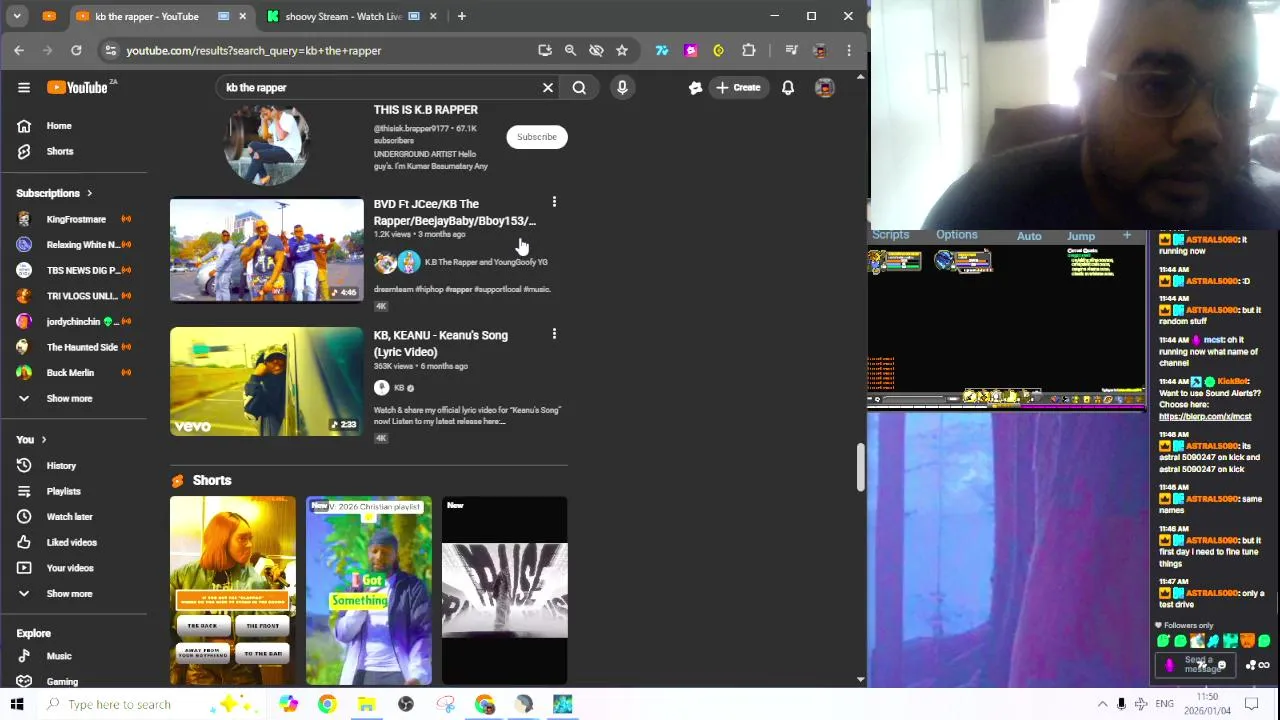Open the browser extensions puzzle icon
Screen dimensions: 1280x720
tap(748, 50)
